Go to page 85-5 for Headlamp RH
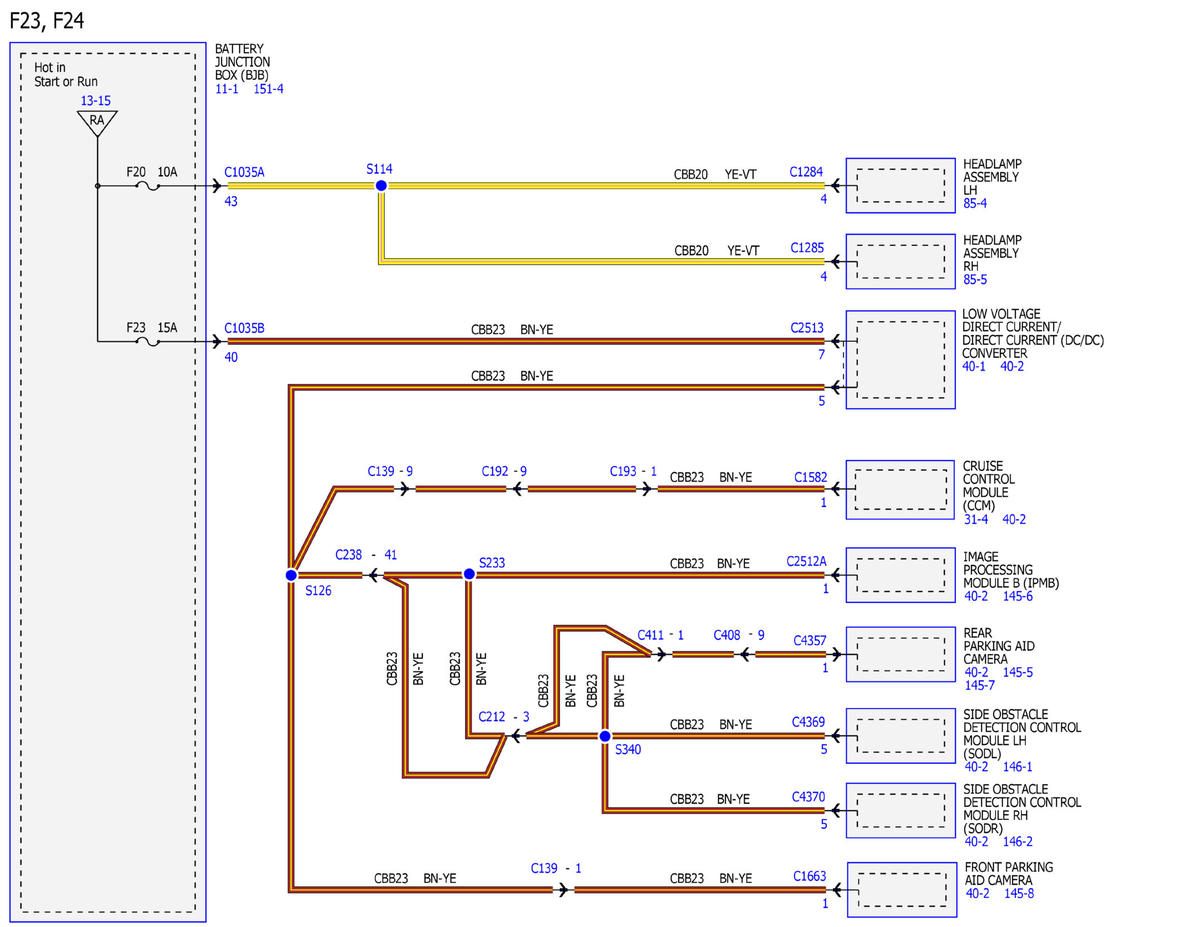 (x=976, y=279)
